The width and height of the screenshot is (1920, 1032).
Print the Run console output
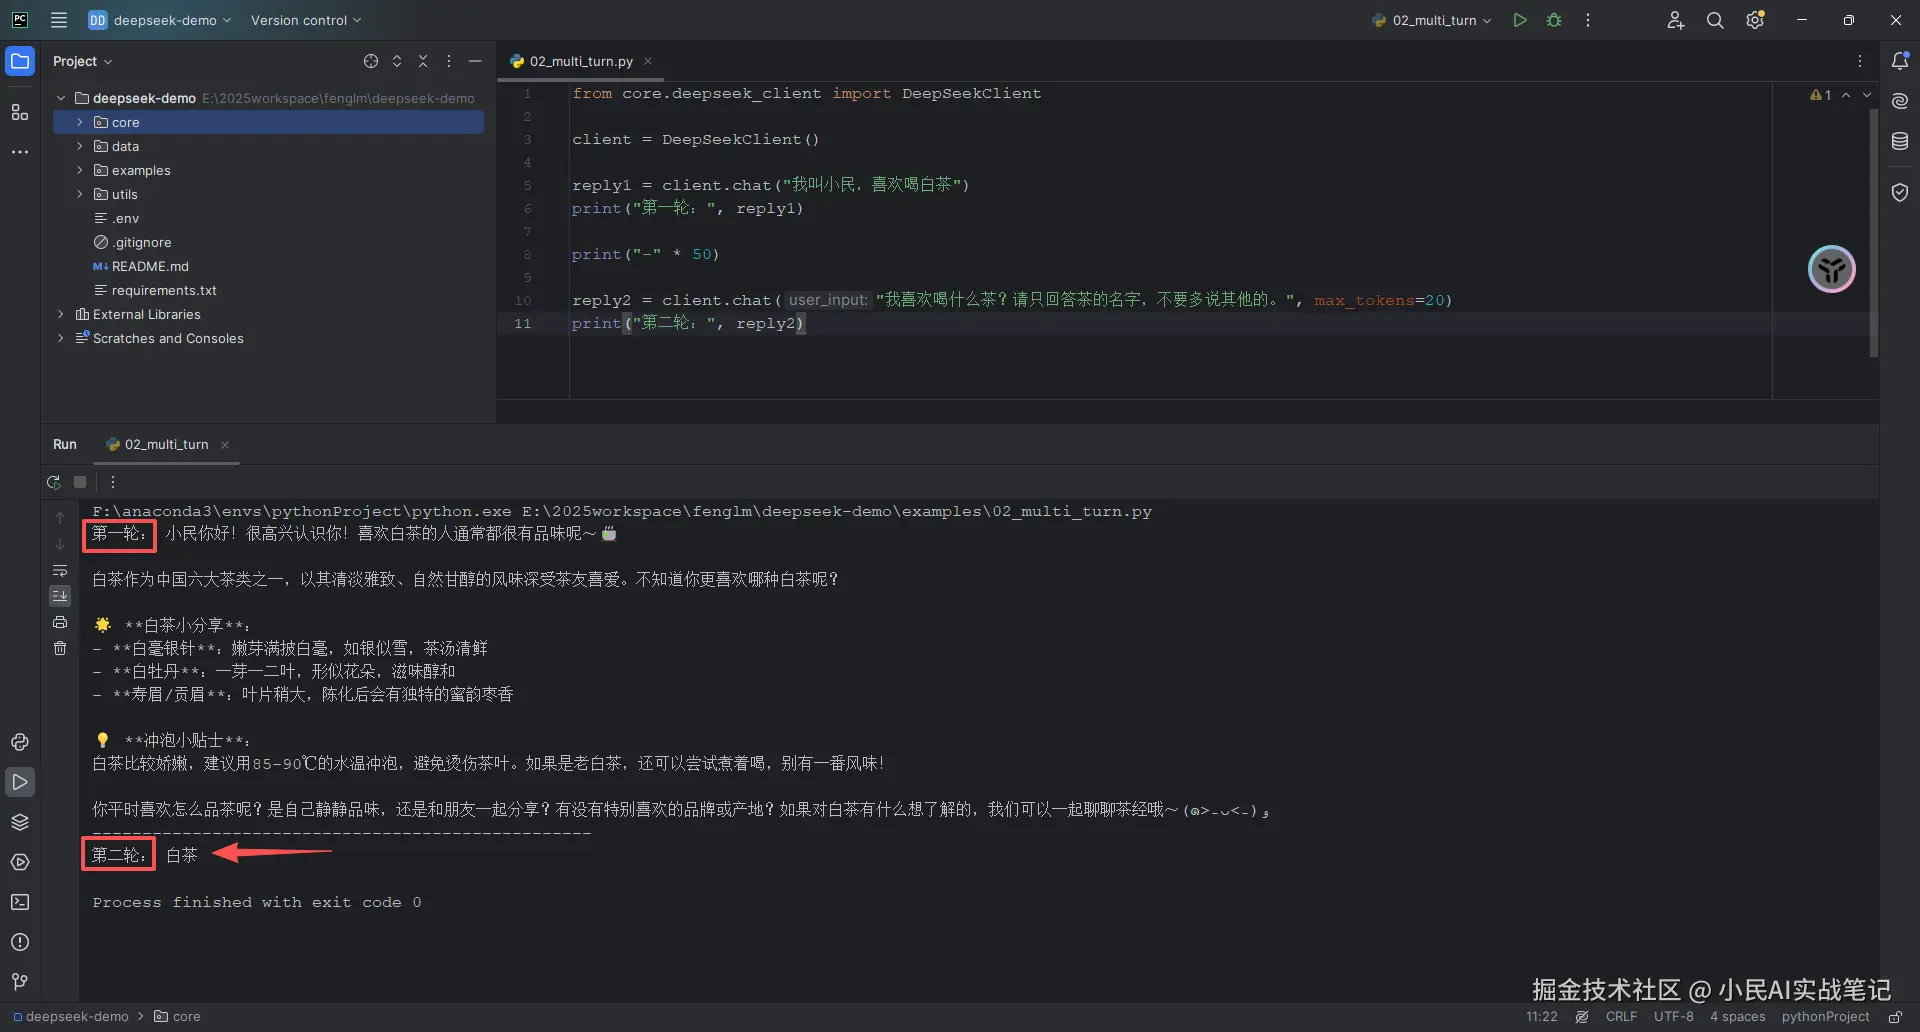tap(60, 622)
